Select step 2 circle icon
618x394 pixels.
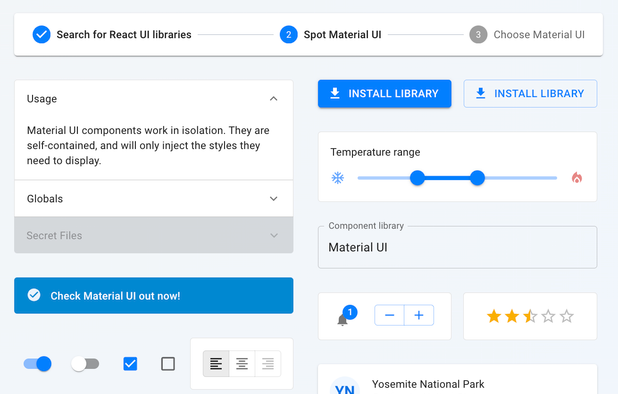pyautogui.click(x=289, y=35)
